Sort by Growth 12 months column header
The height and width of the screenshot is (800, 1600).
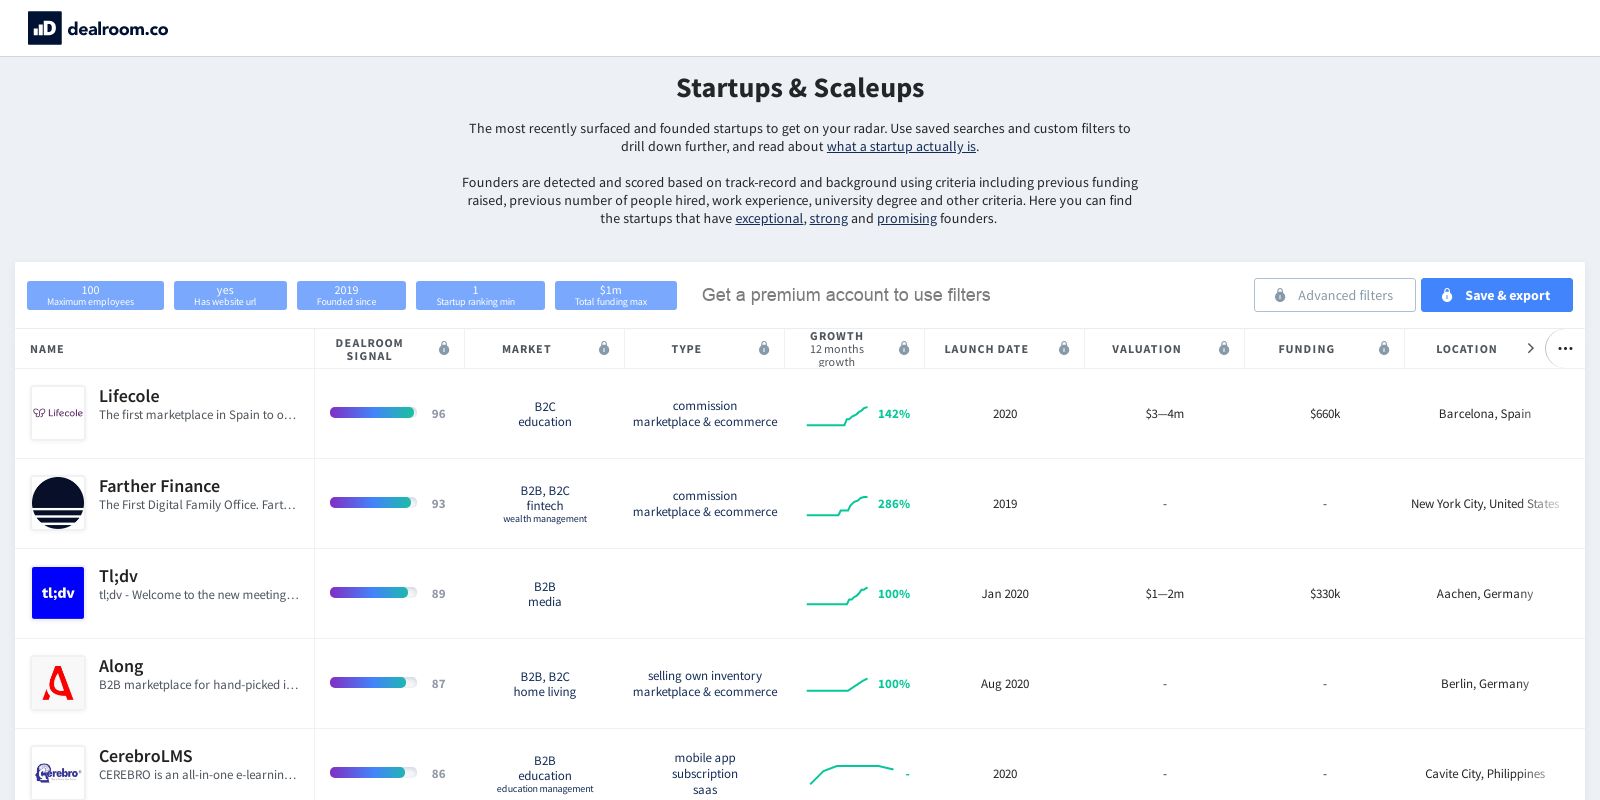pyautogui.click(x=837, y=349)
